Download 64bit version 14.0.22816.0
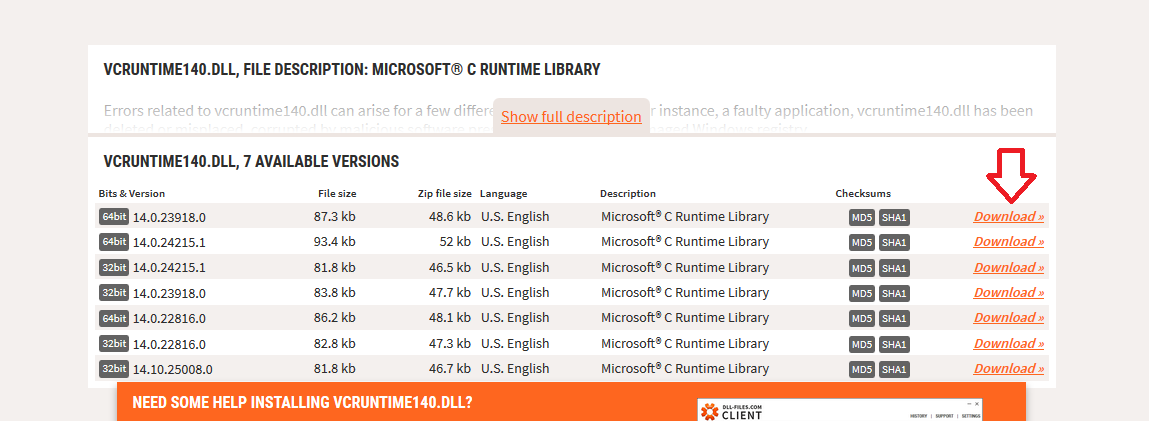This screenshot has width=1149, height=421. (1008, 317)
